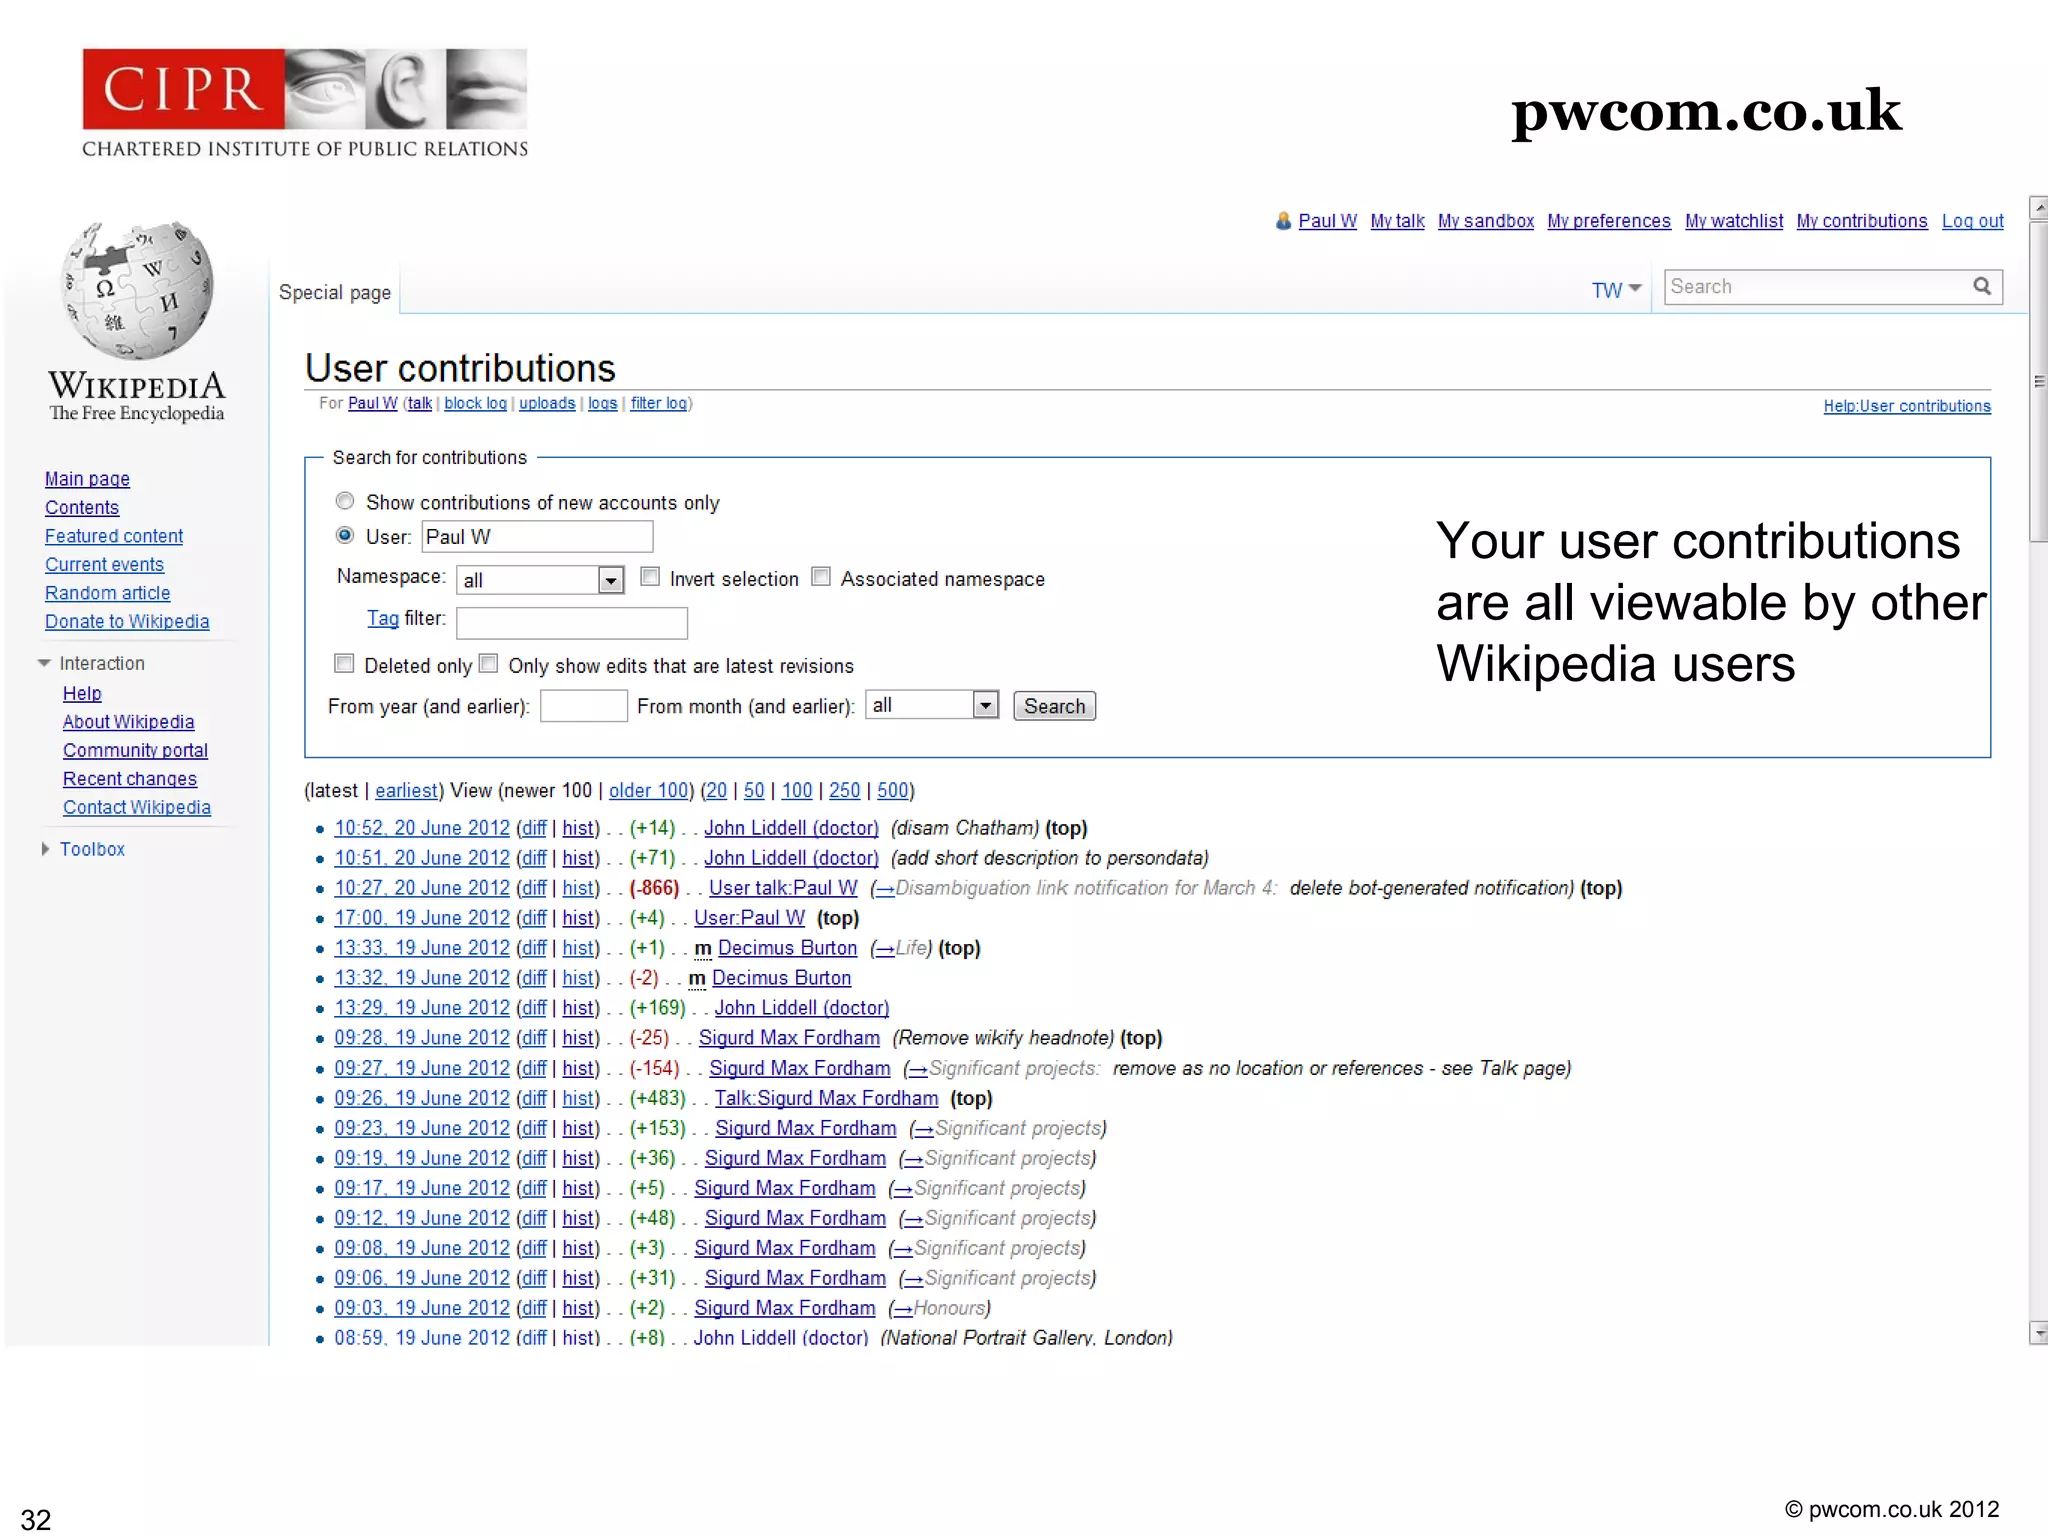Click the From year input field

[584, 706]
